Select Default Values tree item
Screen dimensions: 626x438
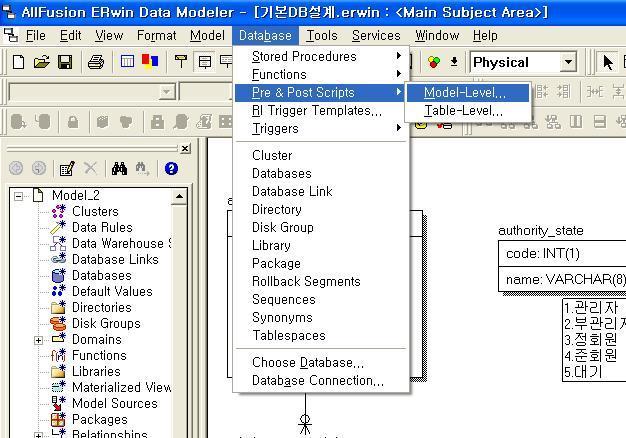[112, 291]
